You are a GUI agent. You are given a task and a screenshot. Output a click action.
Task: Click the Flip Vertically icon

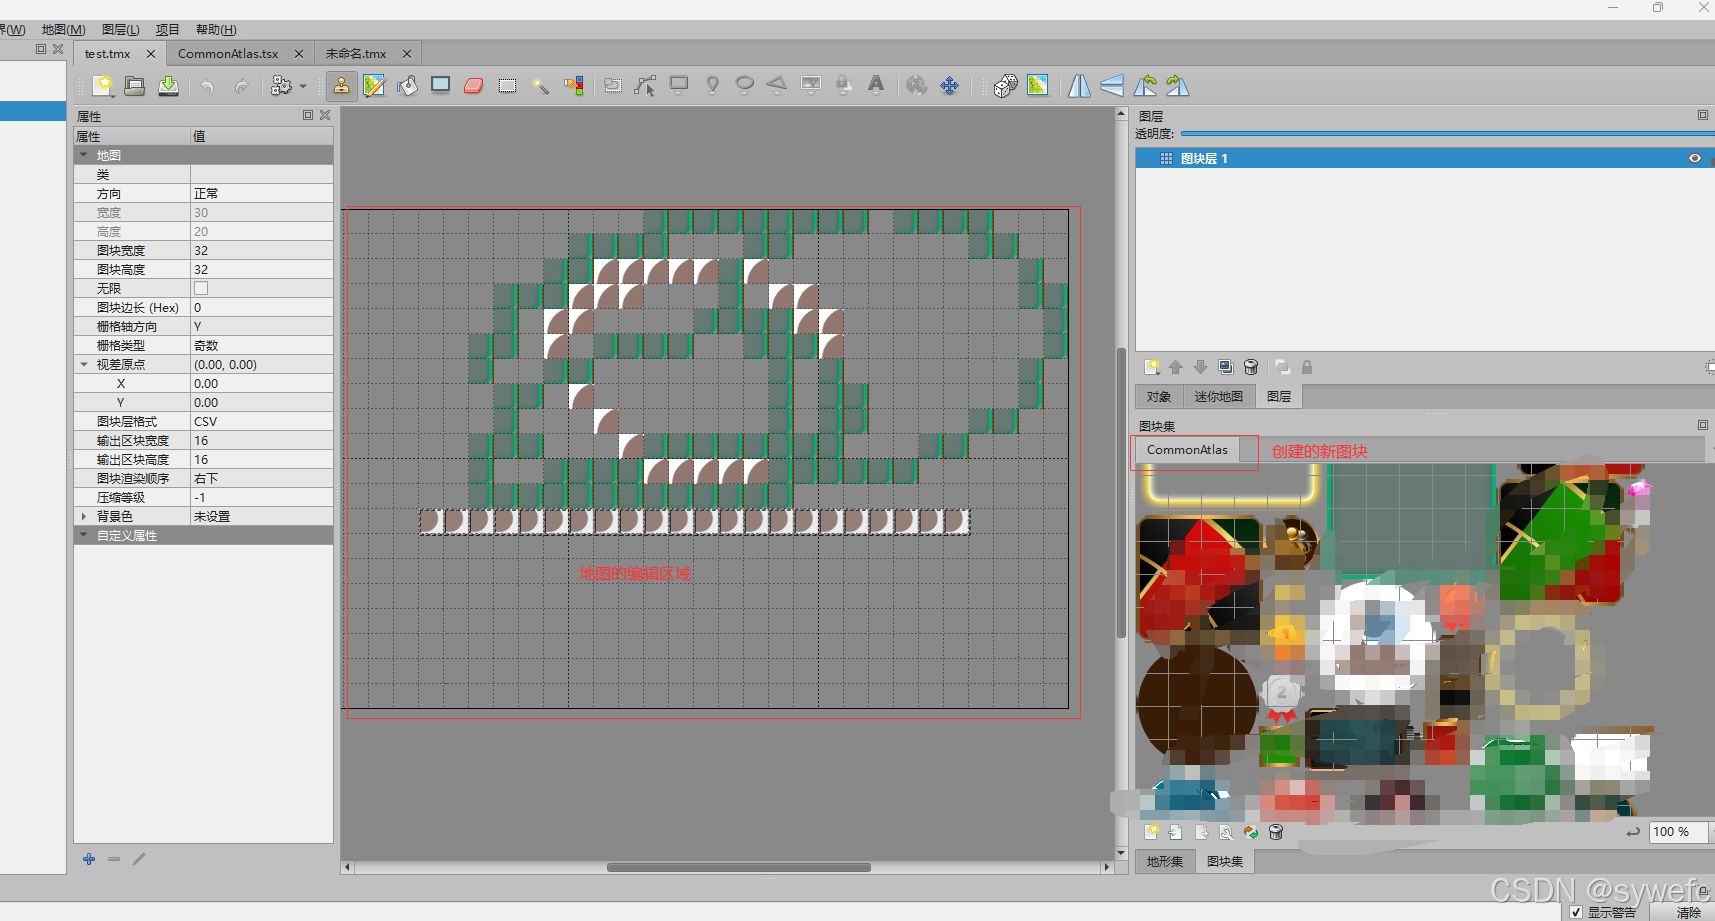pyautogui.click(x=1112, y=86)
